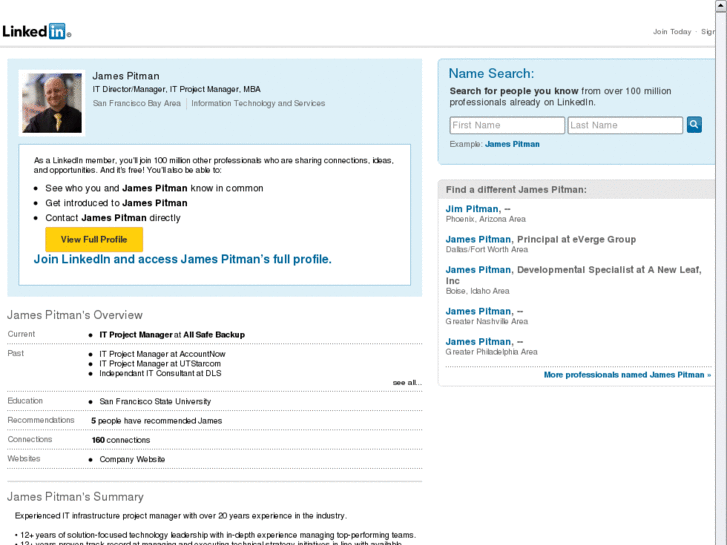Click the name search magnifier button
The height and width of the screenshot is (545, 727).
point(694,125)
